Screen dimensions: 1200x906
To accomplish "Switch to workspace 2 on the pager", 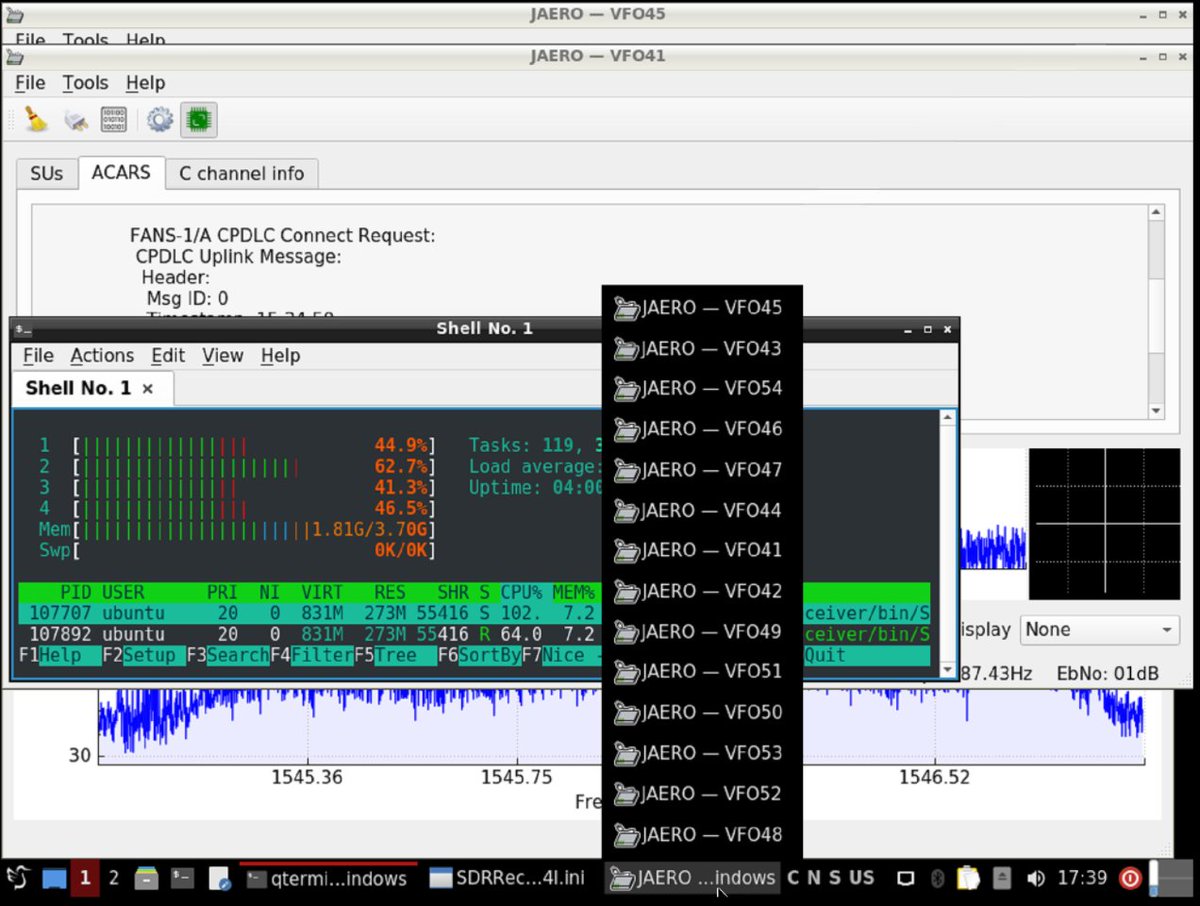I will point(114,878).
